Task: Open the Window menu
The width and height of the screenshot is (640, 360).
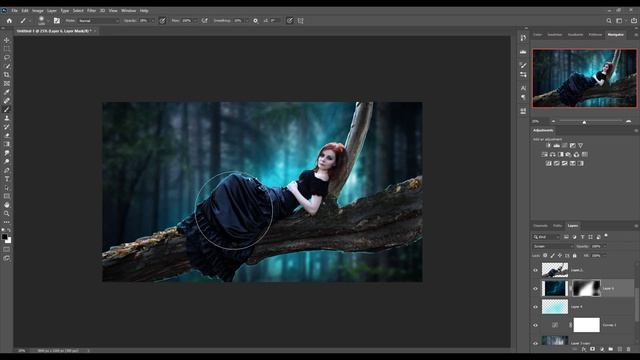Action: (128, 11)
